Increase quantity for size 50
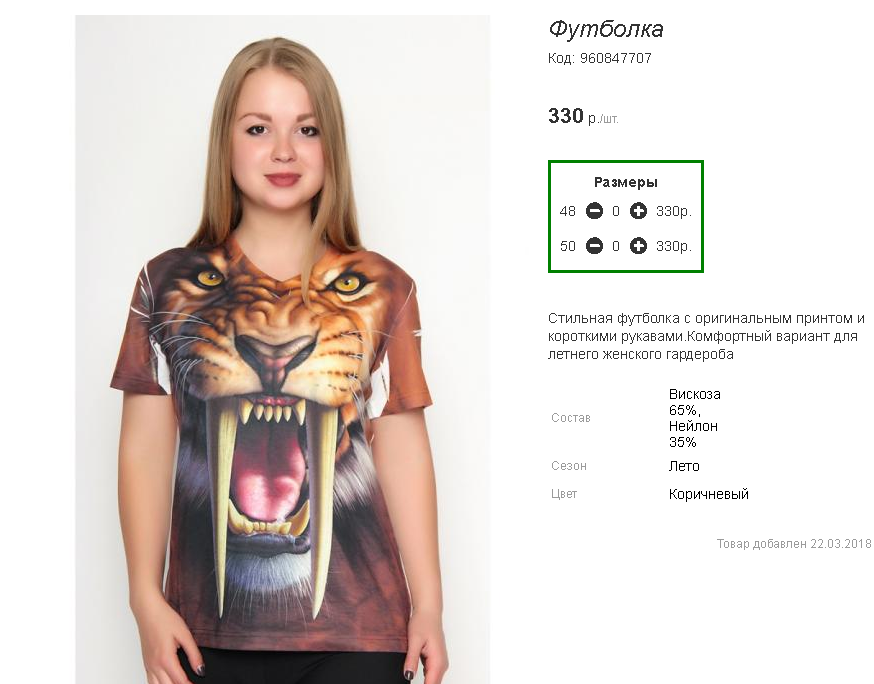Screen dimensions: 874x684 [x=638, y=245]
